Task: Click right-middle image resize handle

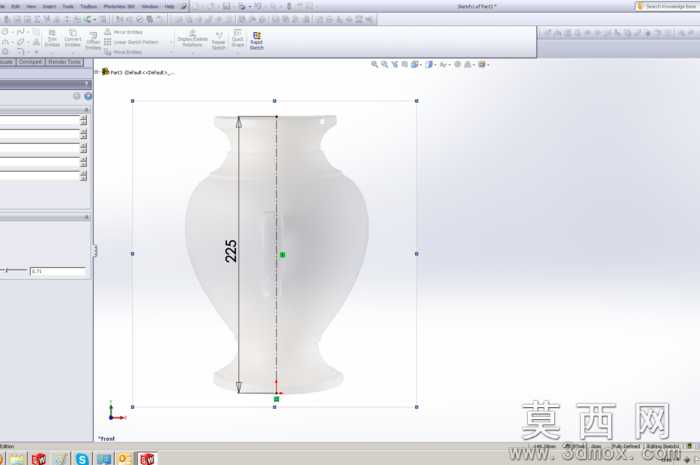Action: click(417, 253)
